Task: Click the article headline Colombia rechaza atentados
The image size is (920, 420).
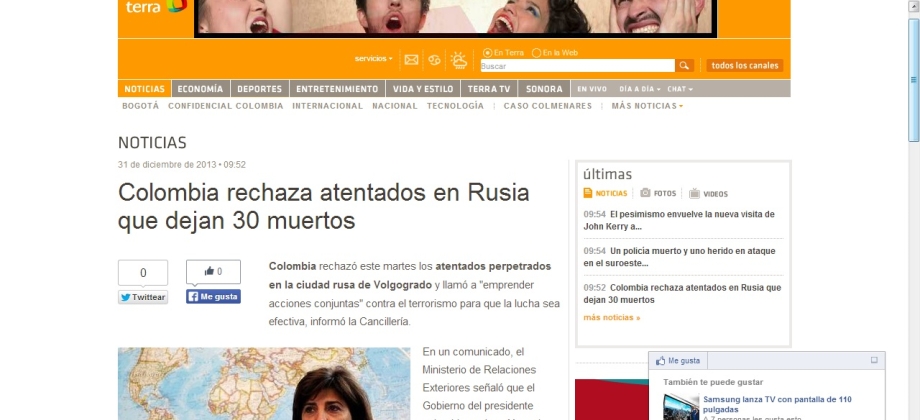Action: [x=323, y=206]
